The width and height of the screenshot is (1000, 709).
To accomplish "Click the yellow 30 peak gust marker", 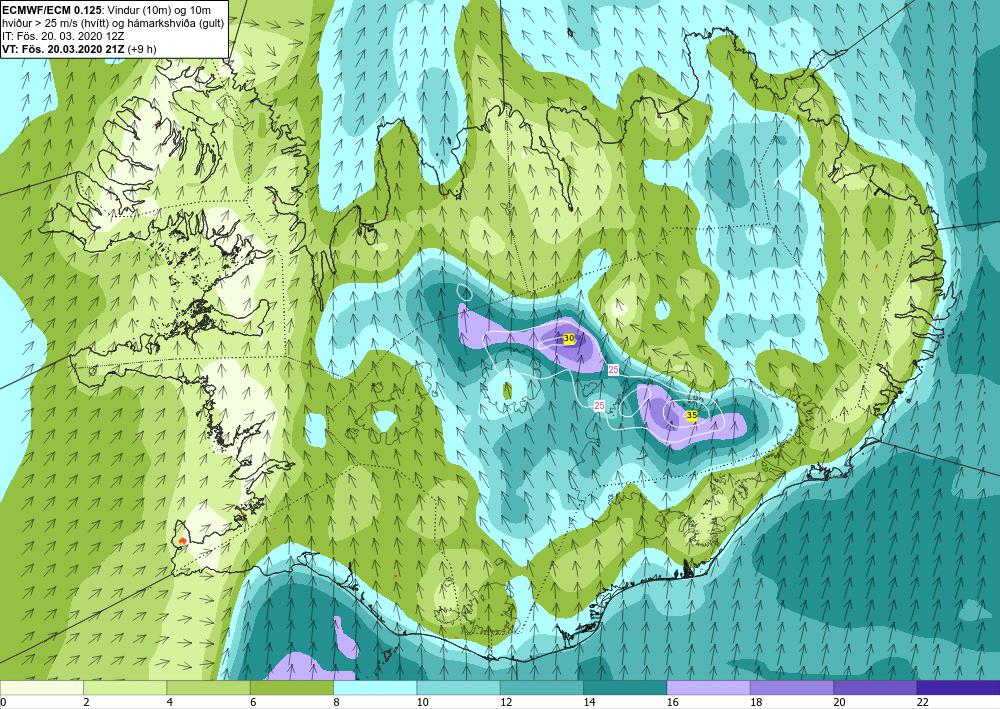I will 569,339.
